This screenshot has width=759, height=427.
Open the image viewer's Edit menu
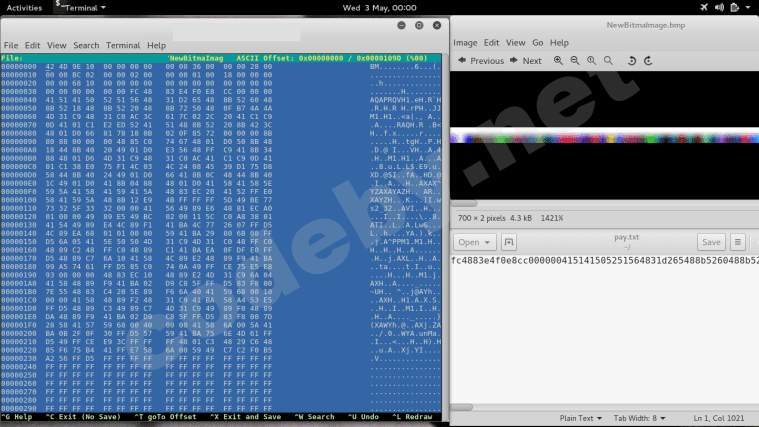click(491, 43)
